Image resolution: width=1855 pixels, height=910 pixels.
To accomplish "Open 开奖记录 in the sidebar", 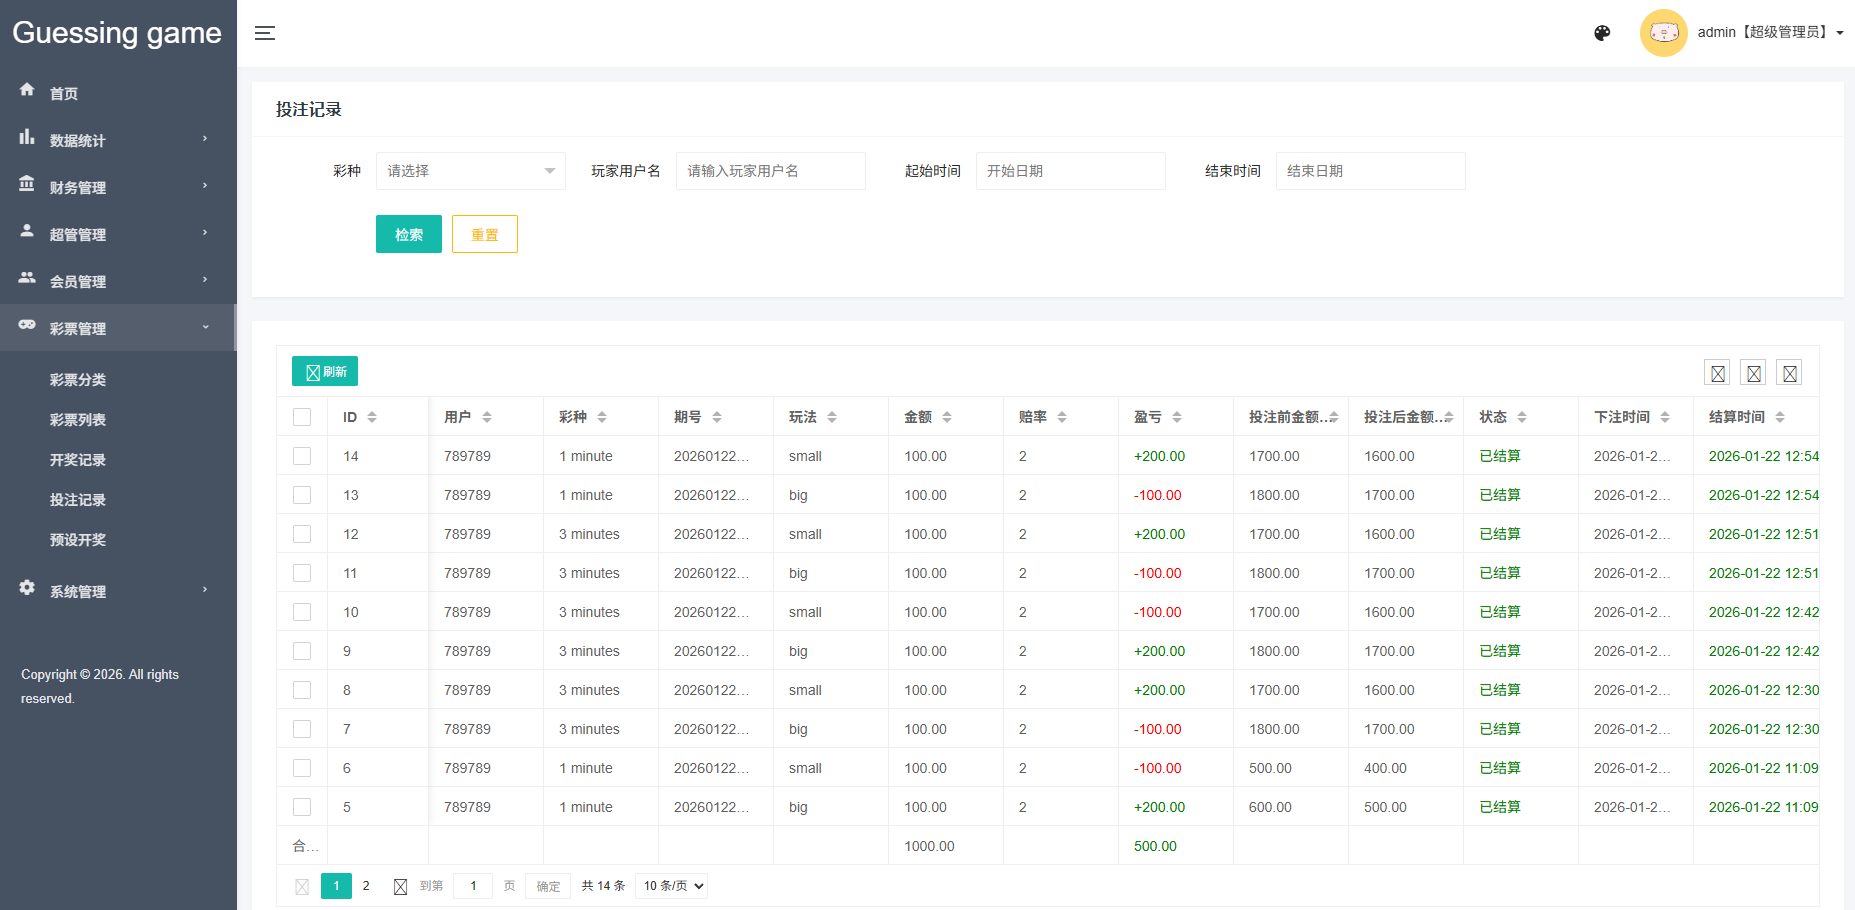I will pos(78,460).
